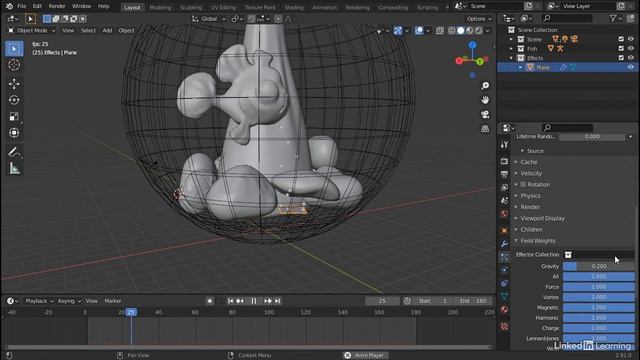Expand the Cache panel
The width and height of the screenshot is (640, 360).
(x=529, y=162)
